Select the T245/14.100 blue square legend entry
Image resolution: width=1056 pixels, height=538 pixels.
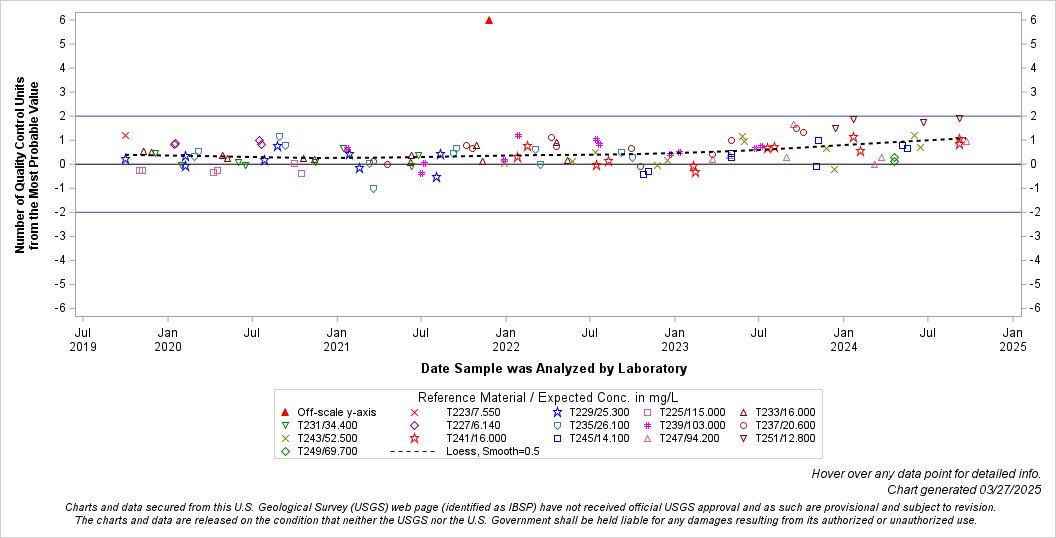[x=590, y=438]
